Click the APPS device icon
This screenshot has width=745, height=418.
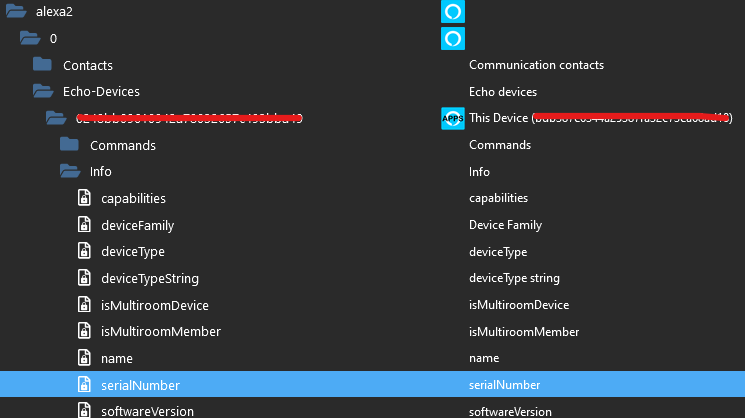pos(453,118)
